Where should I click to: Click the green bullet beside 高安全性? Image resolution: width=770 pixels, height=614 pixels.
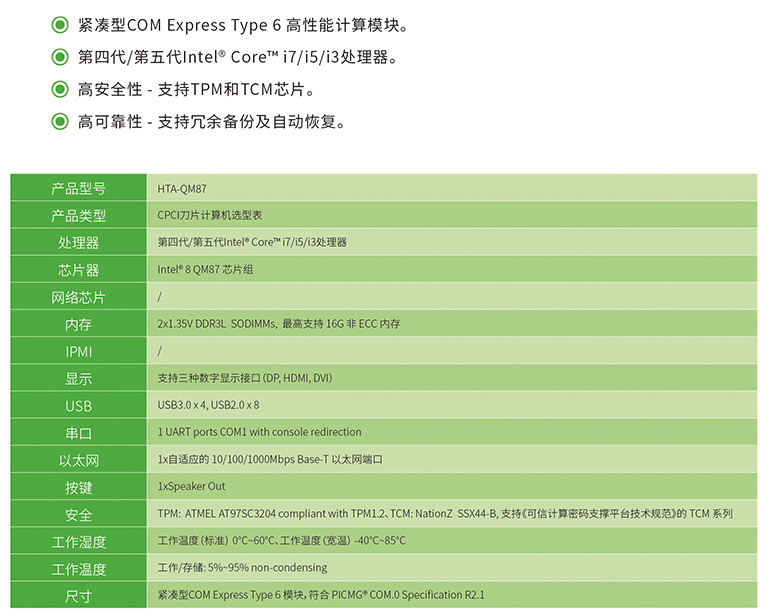[60, 89]
